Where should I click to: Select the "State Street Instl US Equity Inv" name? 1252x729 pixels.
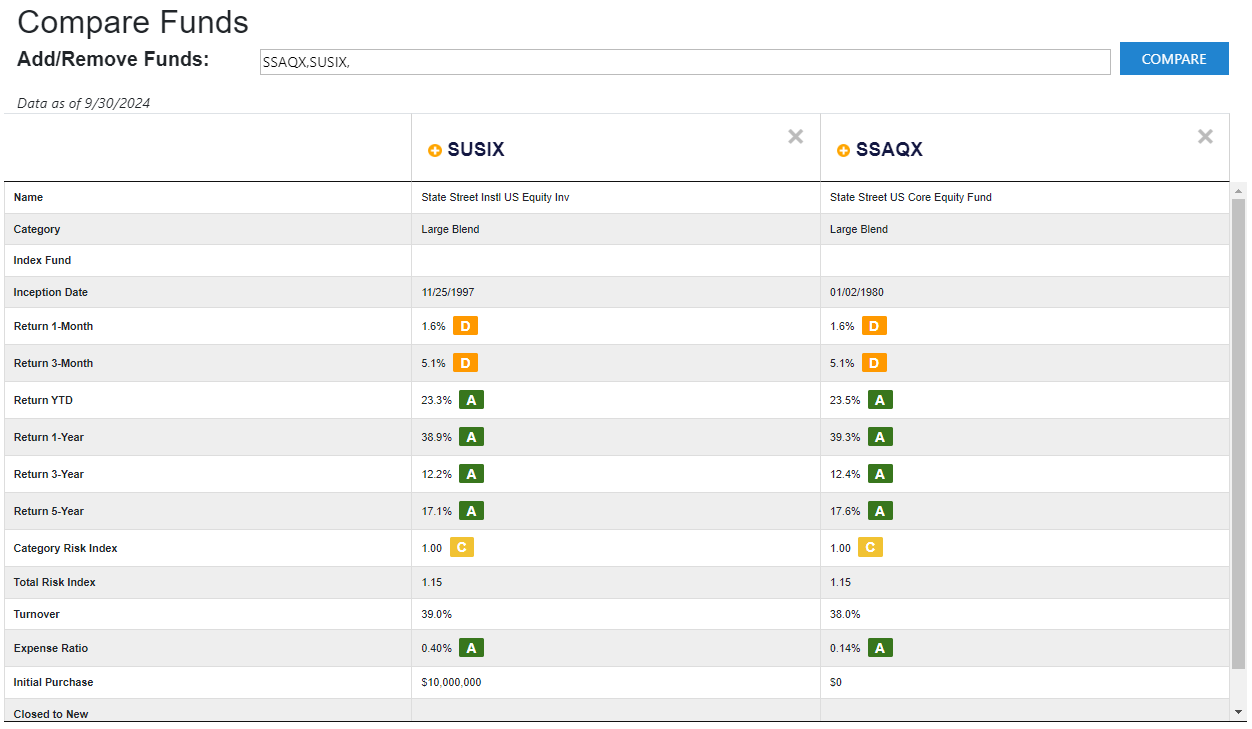tap(495, 198)
